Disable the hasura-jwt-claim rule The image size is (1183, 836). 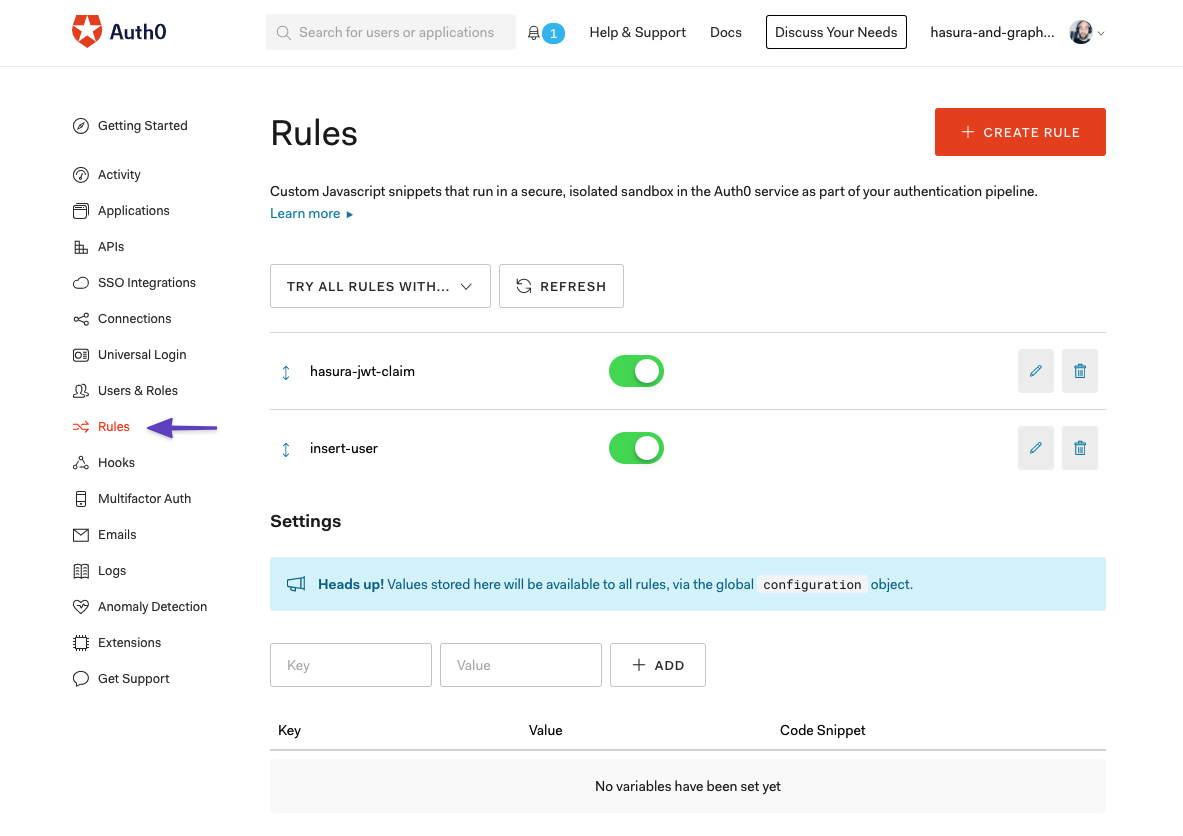click(636, 371)
